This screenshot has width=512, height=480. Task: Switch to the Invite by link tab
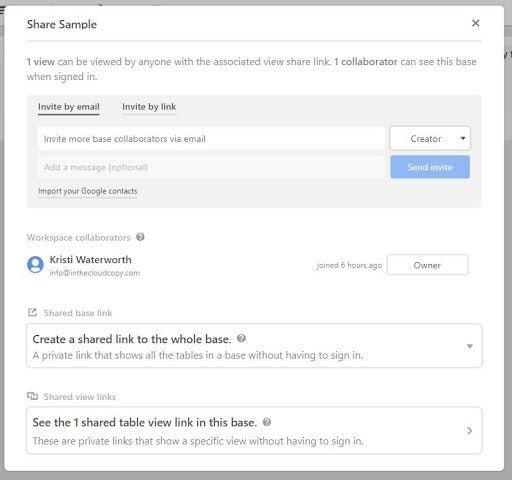click(x=149, y=107)
